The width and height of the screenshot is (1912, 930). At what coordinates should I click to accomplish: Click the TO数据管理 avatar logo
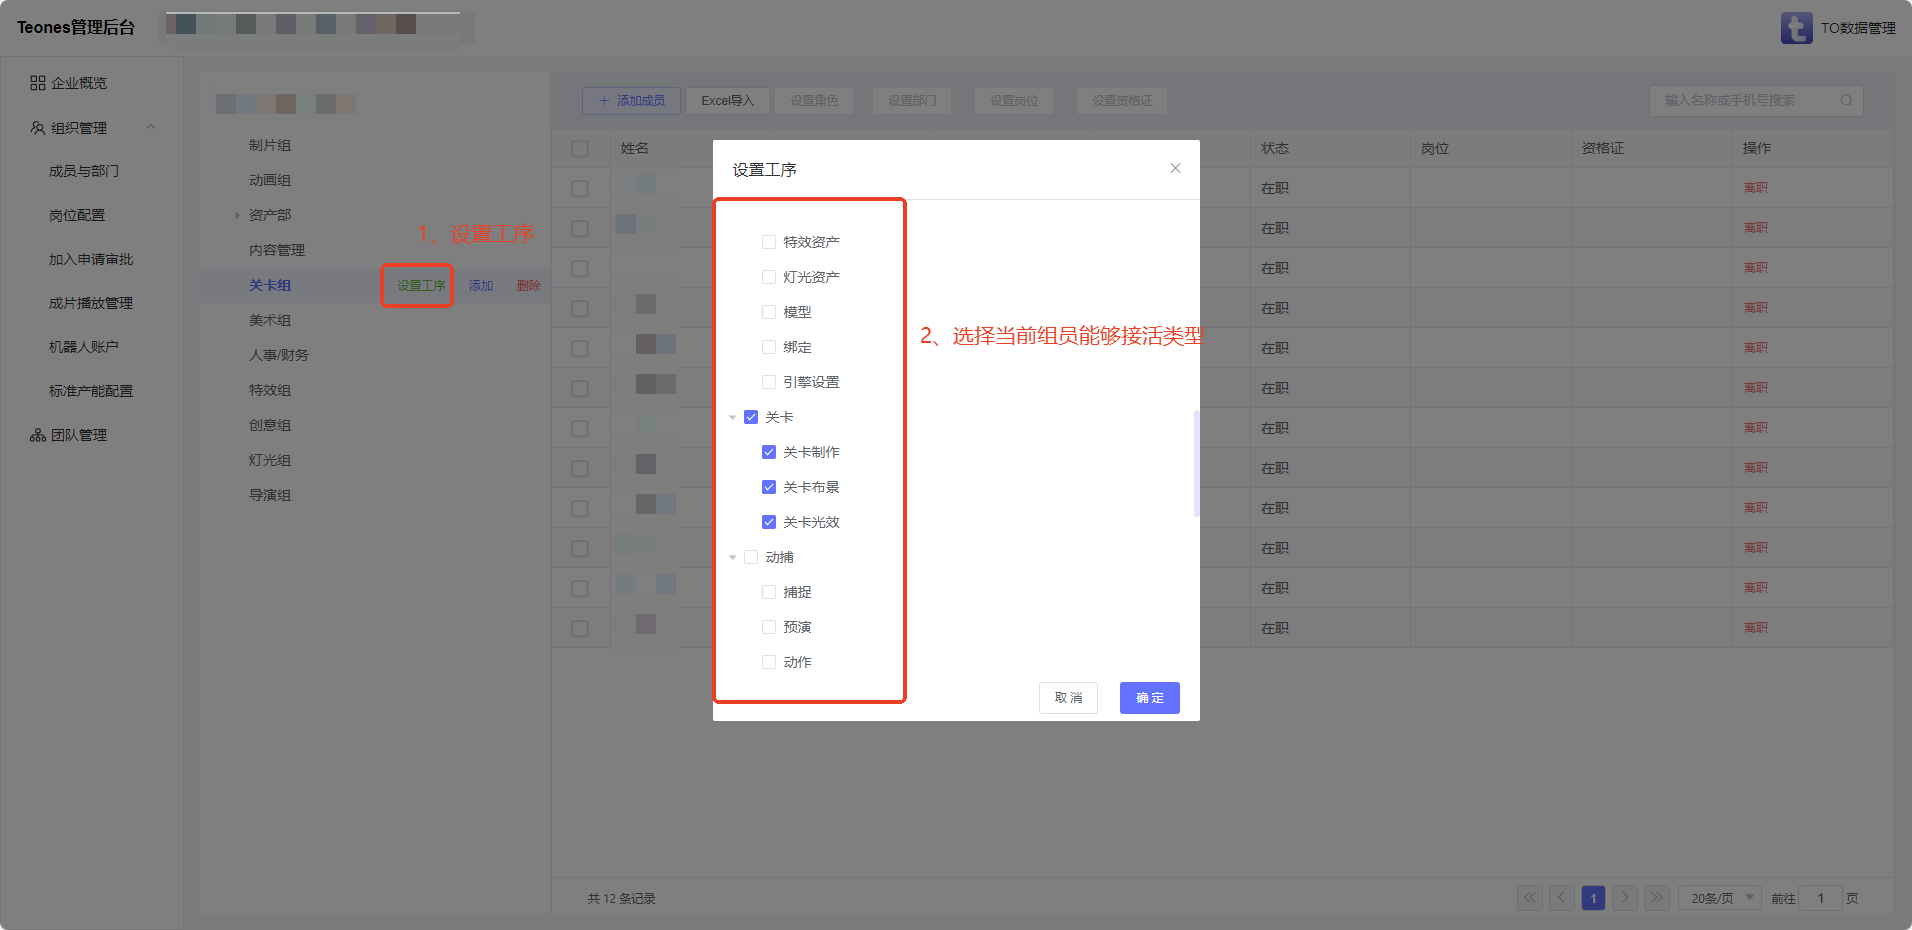point(1796,28)
